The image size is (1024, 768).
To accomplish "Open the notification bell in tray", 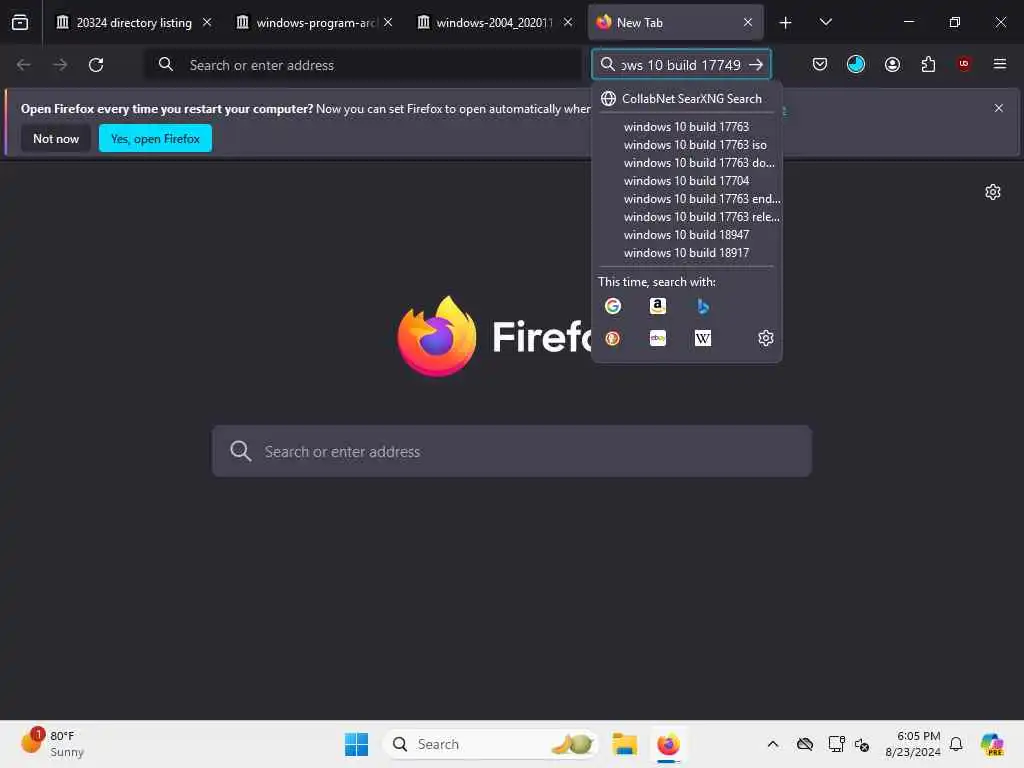I will tap(956, 744).
